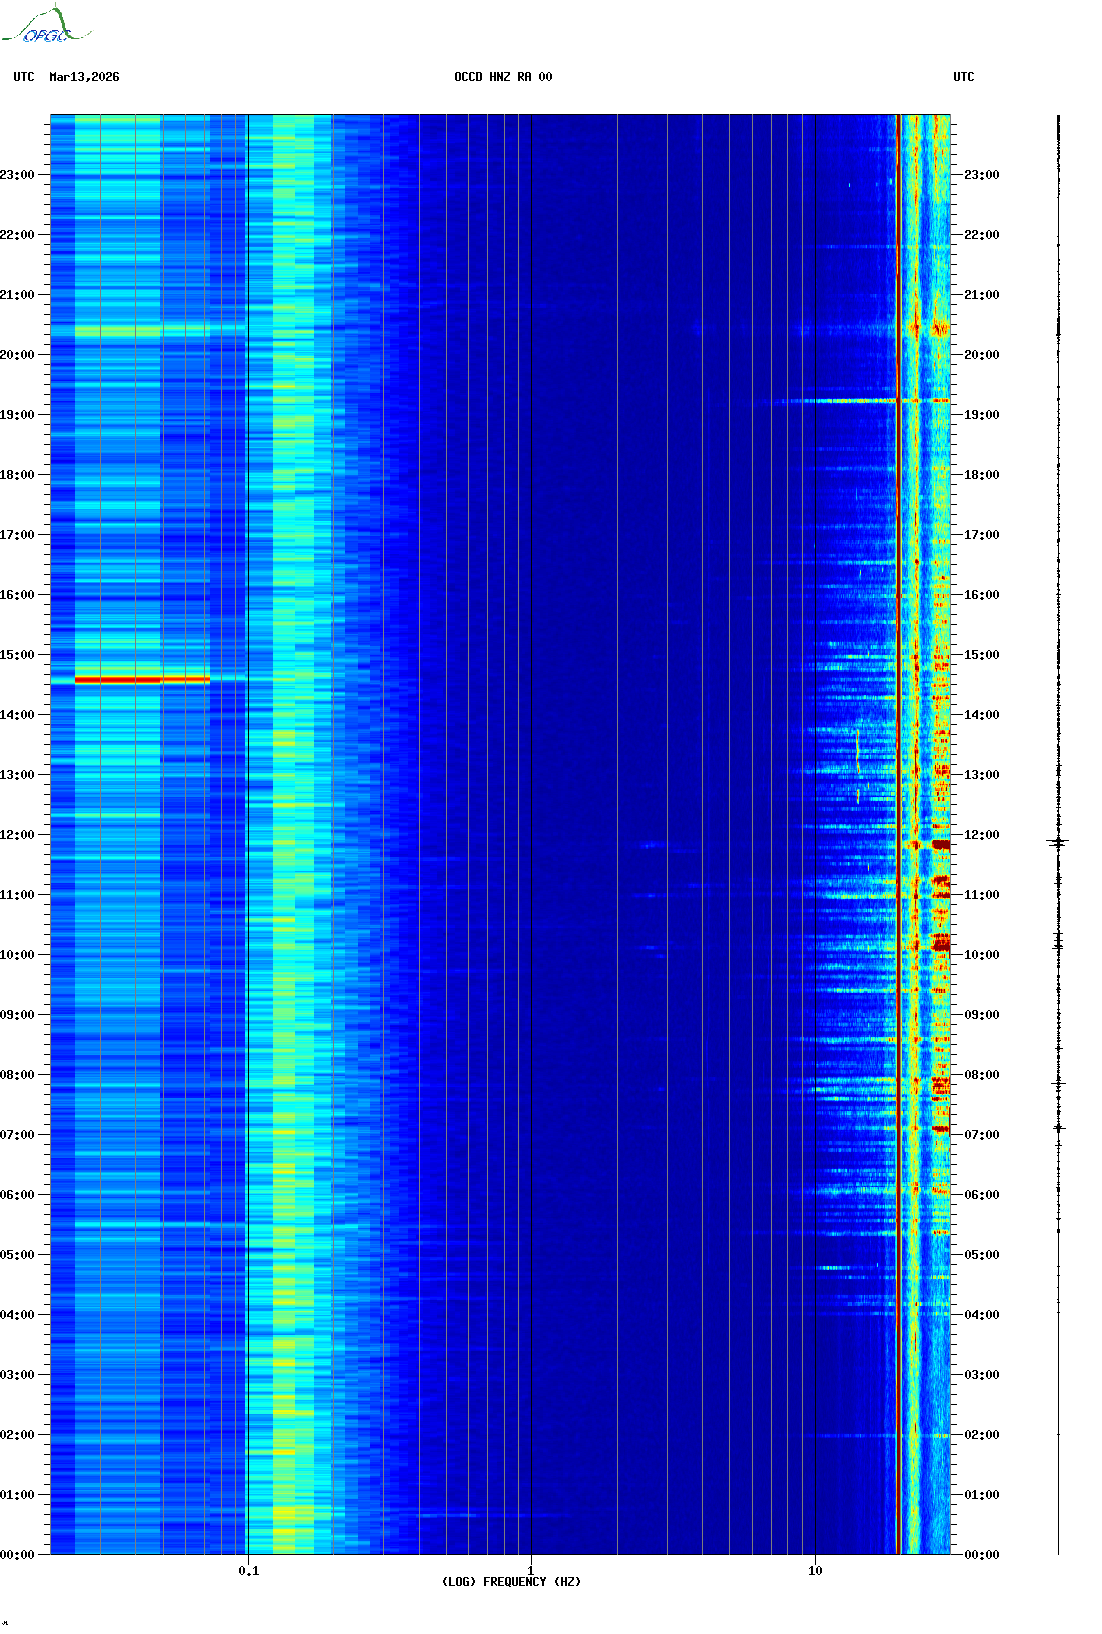Viewport: 1102px width, 1634px height.
Task: Click the left-axis 03:00 time label
Action: [x=17, y=1375]
